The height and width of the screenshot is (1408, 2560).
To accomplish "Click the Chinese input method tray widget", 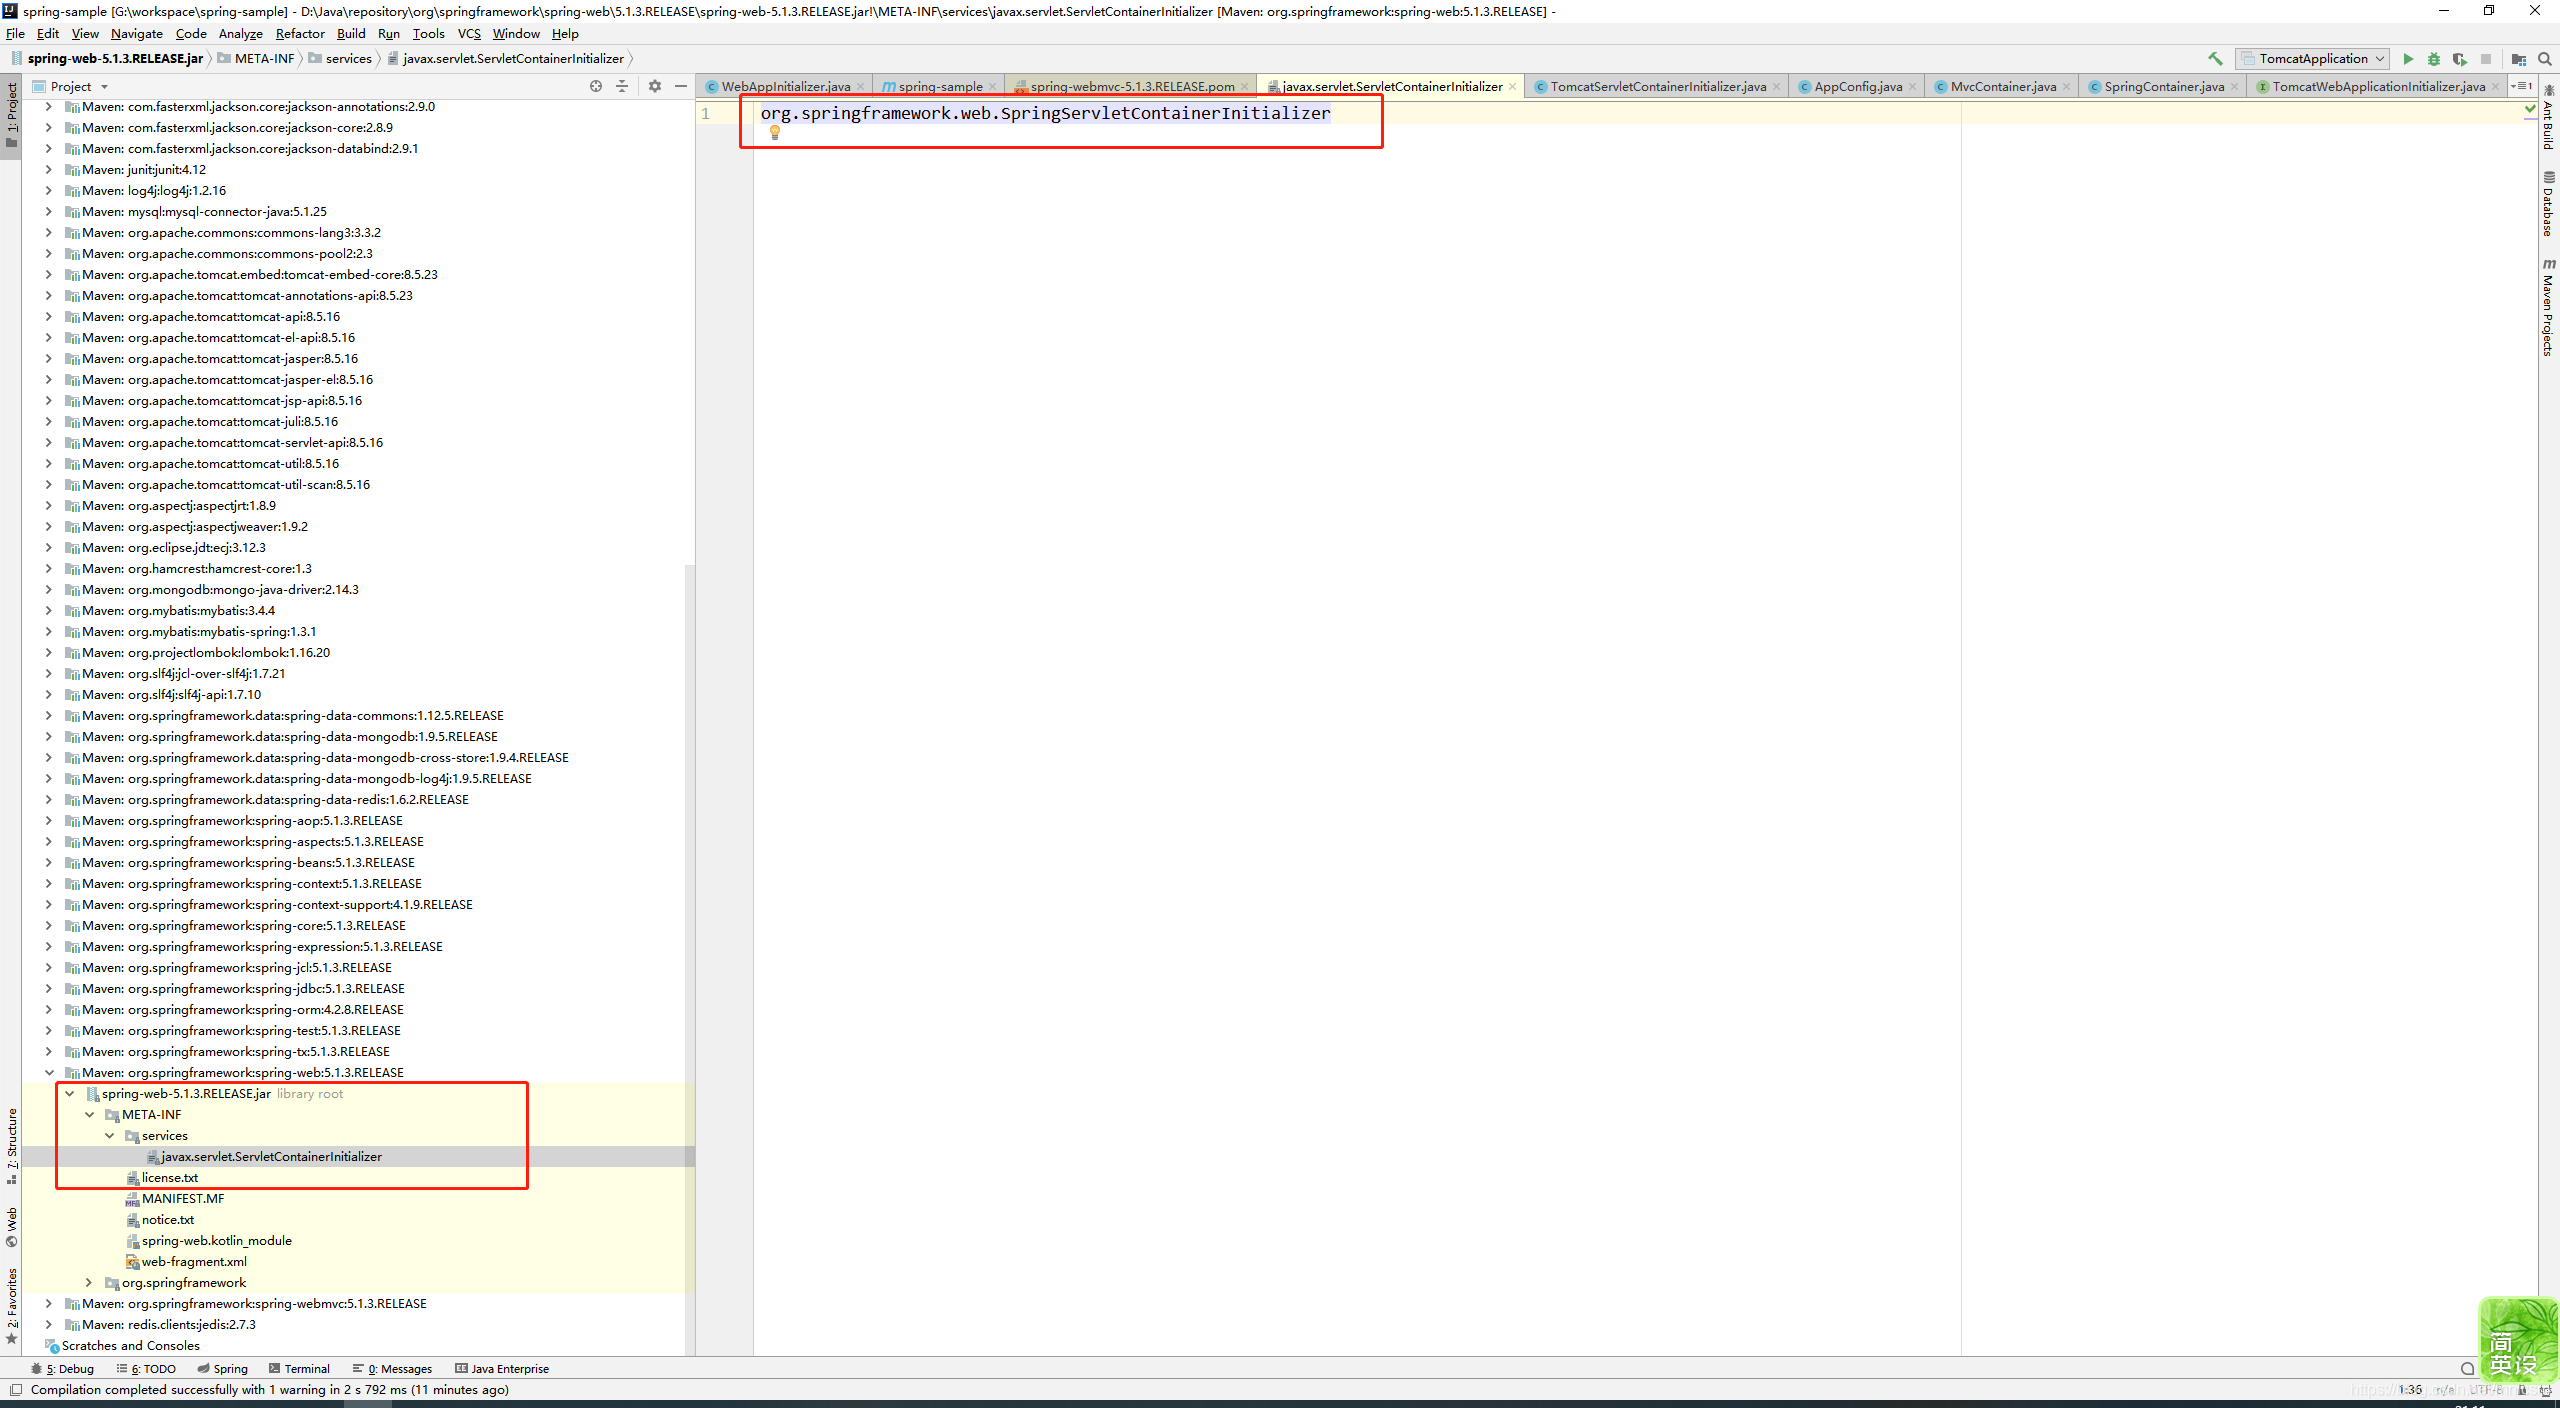I will click(x=2518, y=1340).
